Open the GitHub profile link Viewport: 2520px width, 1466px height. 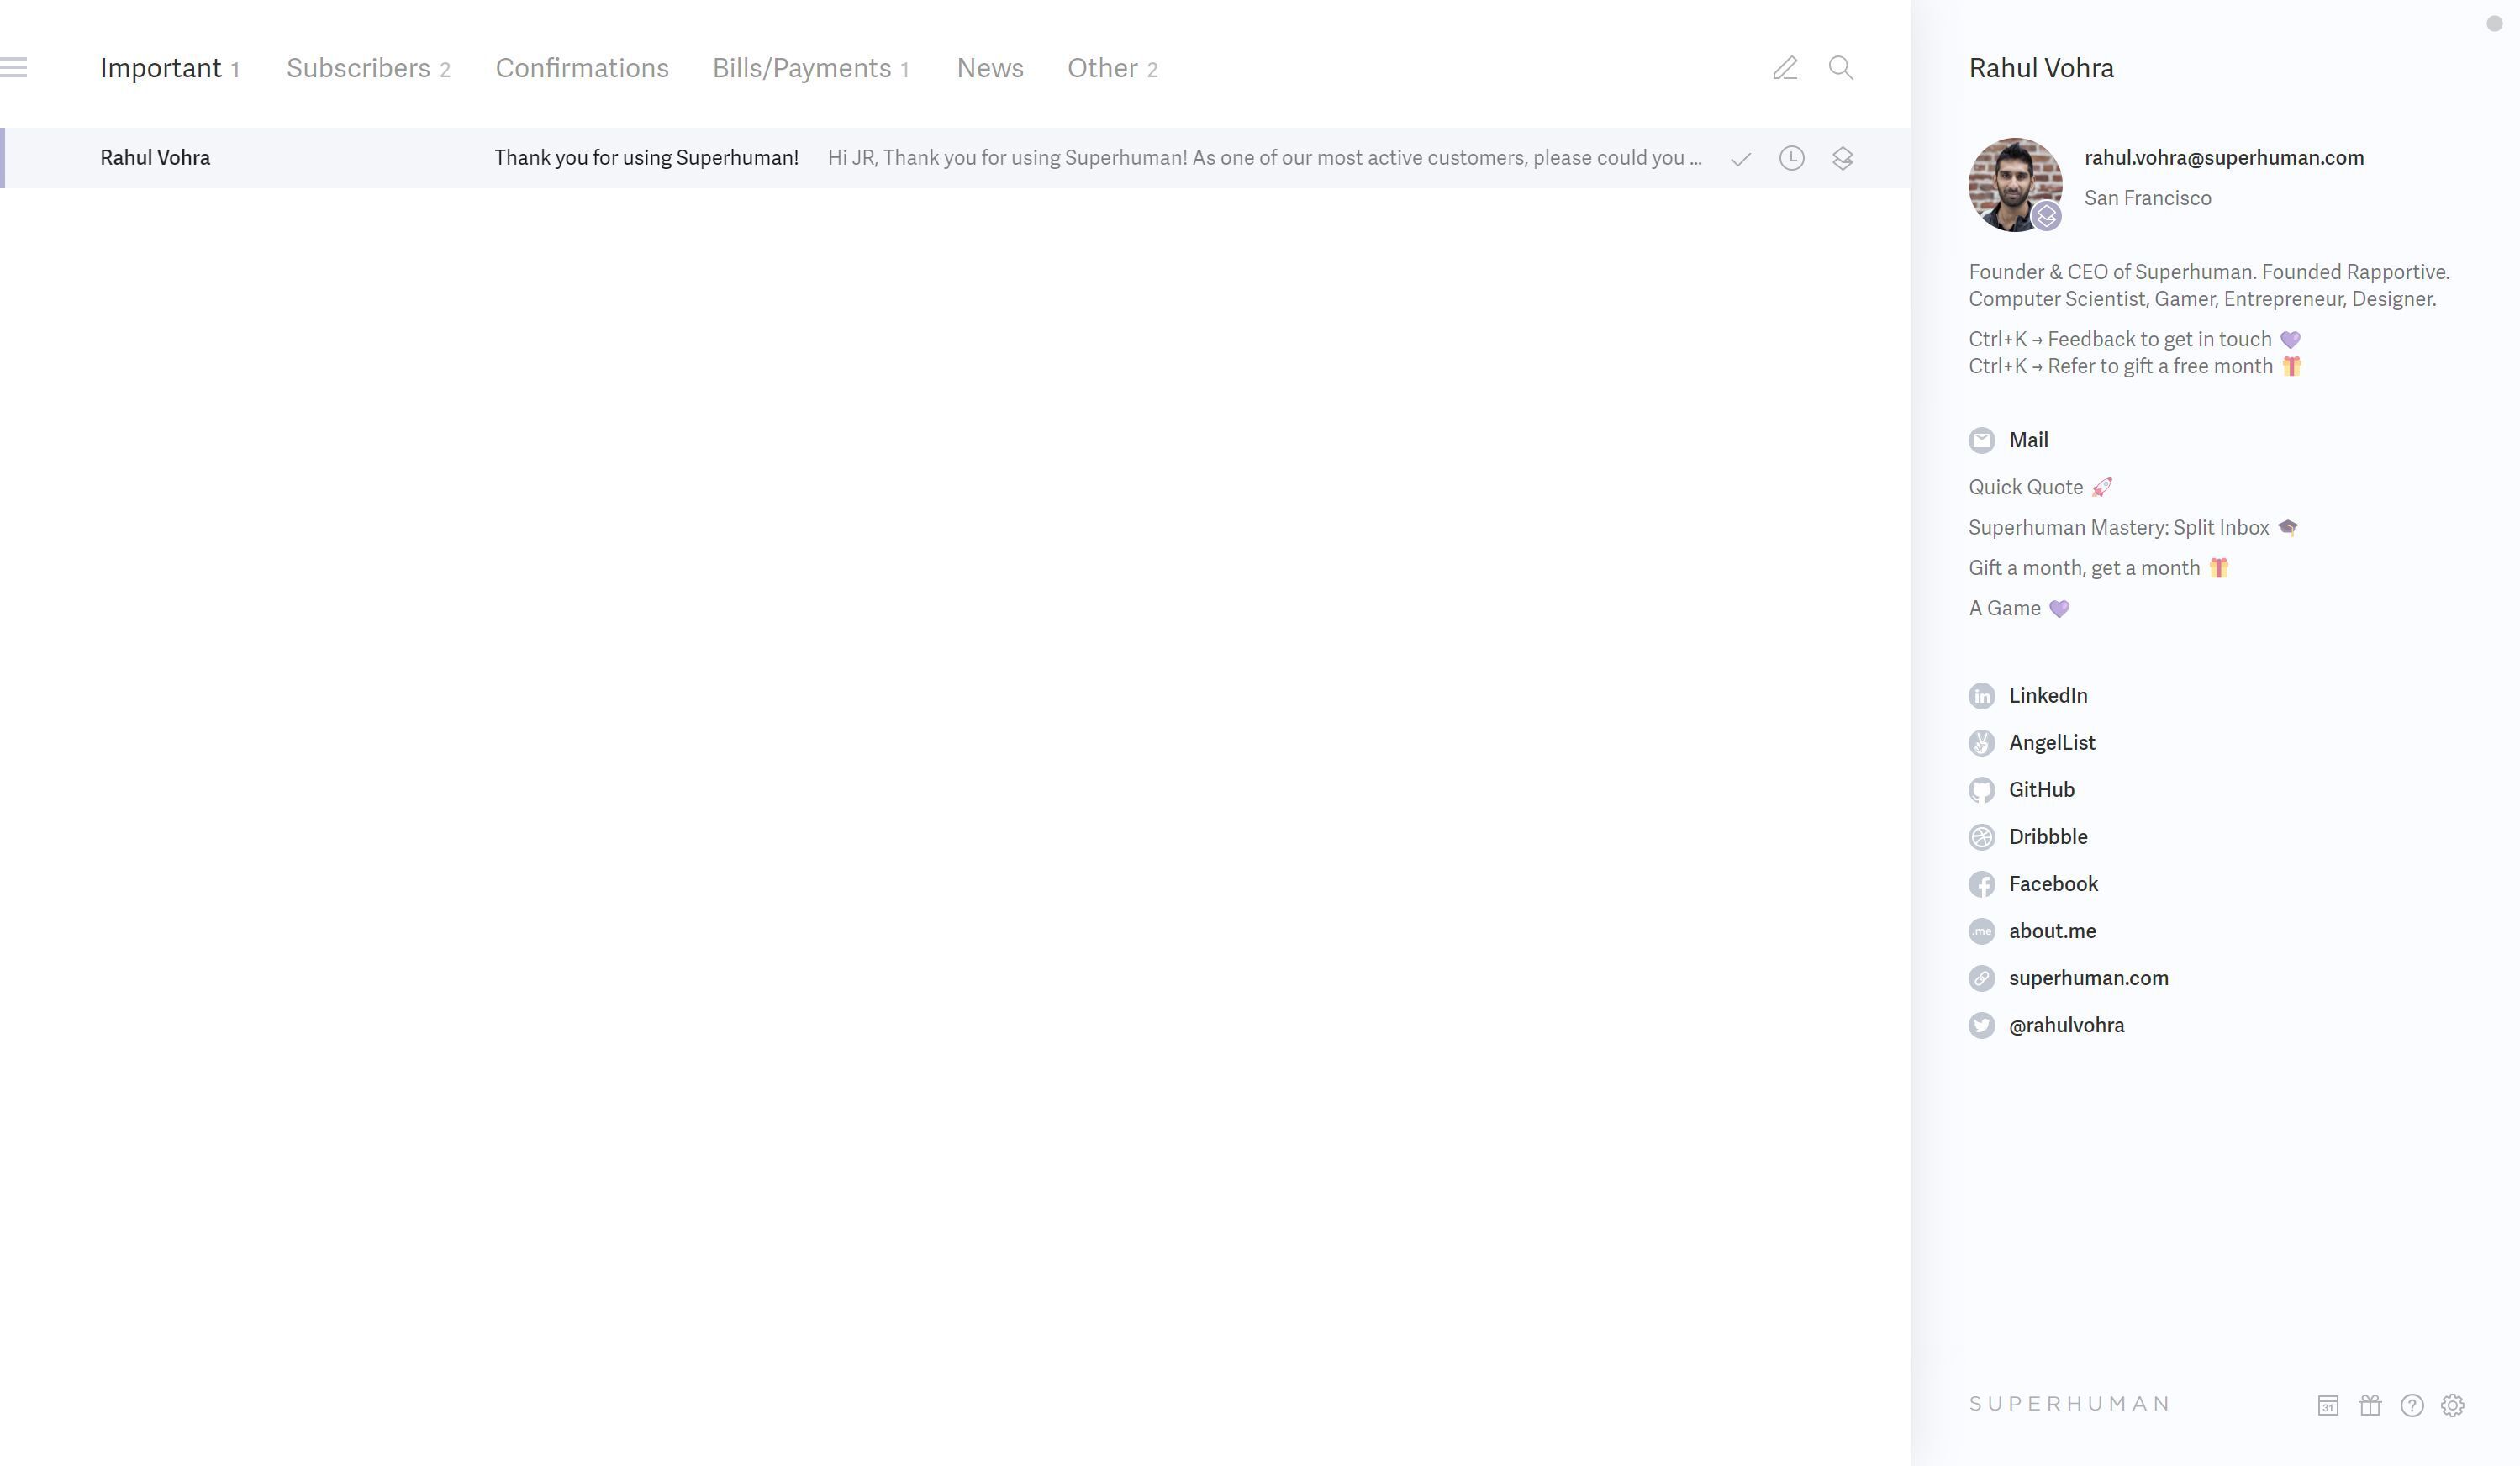[2041, 790]
